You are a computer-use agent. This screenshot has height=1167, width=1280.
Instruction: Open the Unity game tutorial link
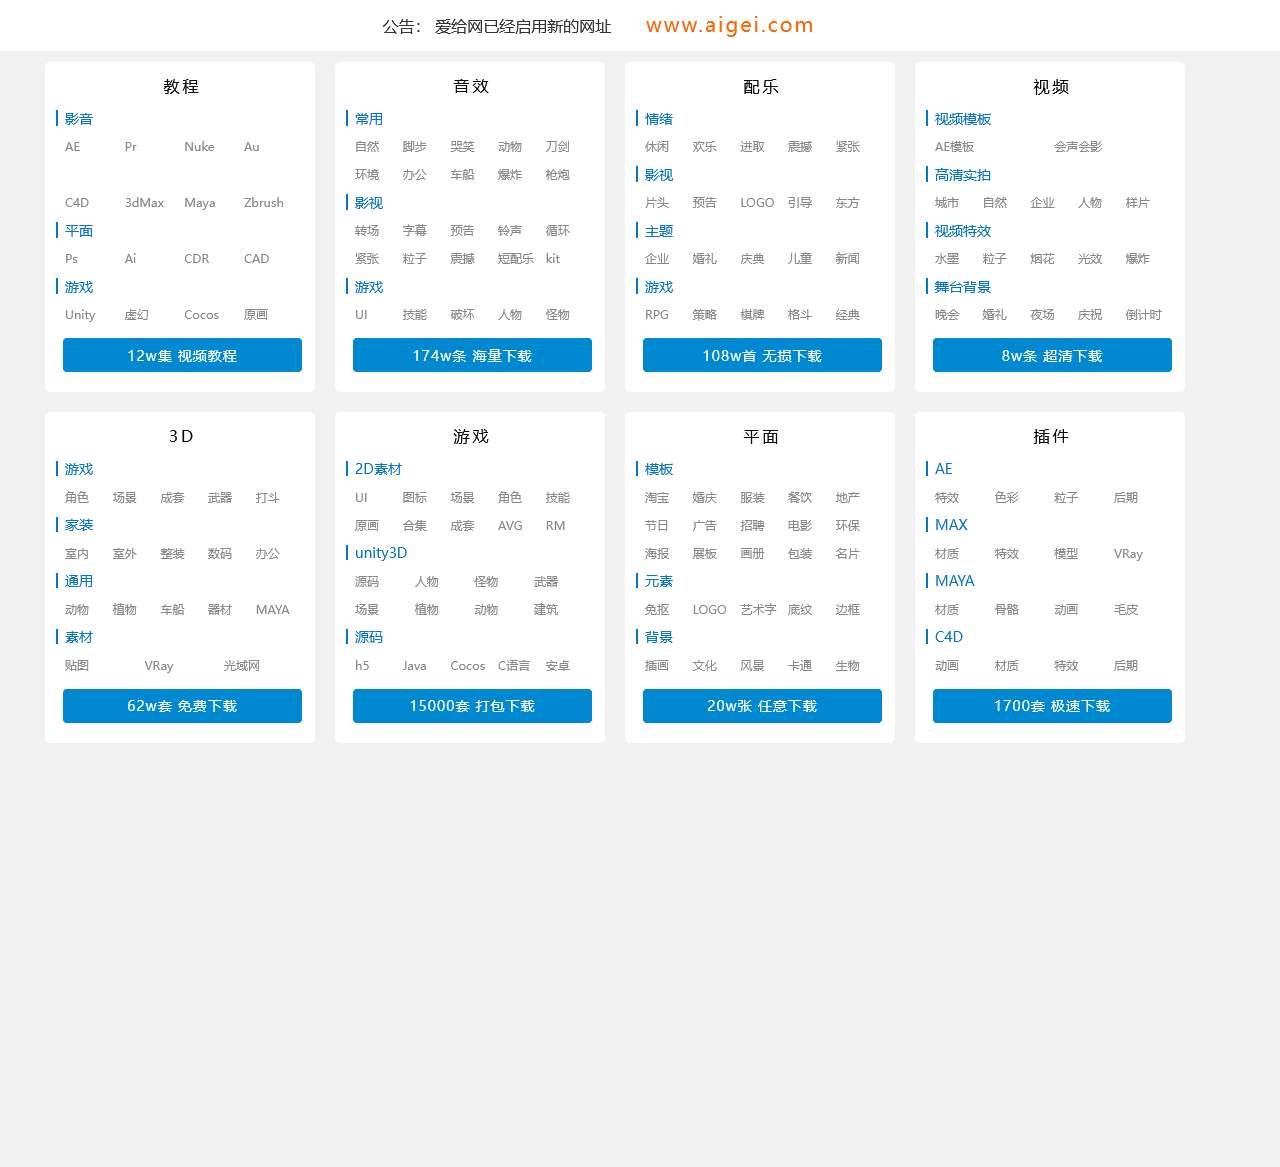pos(80,314)
